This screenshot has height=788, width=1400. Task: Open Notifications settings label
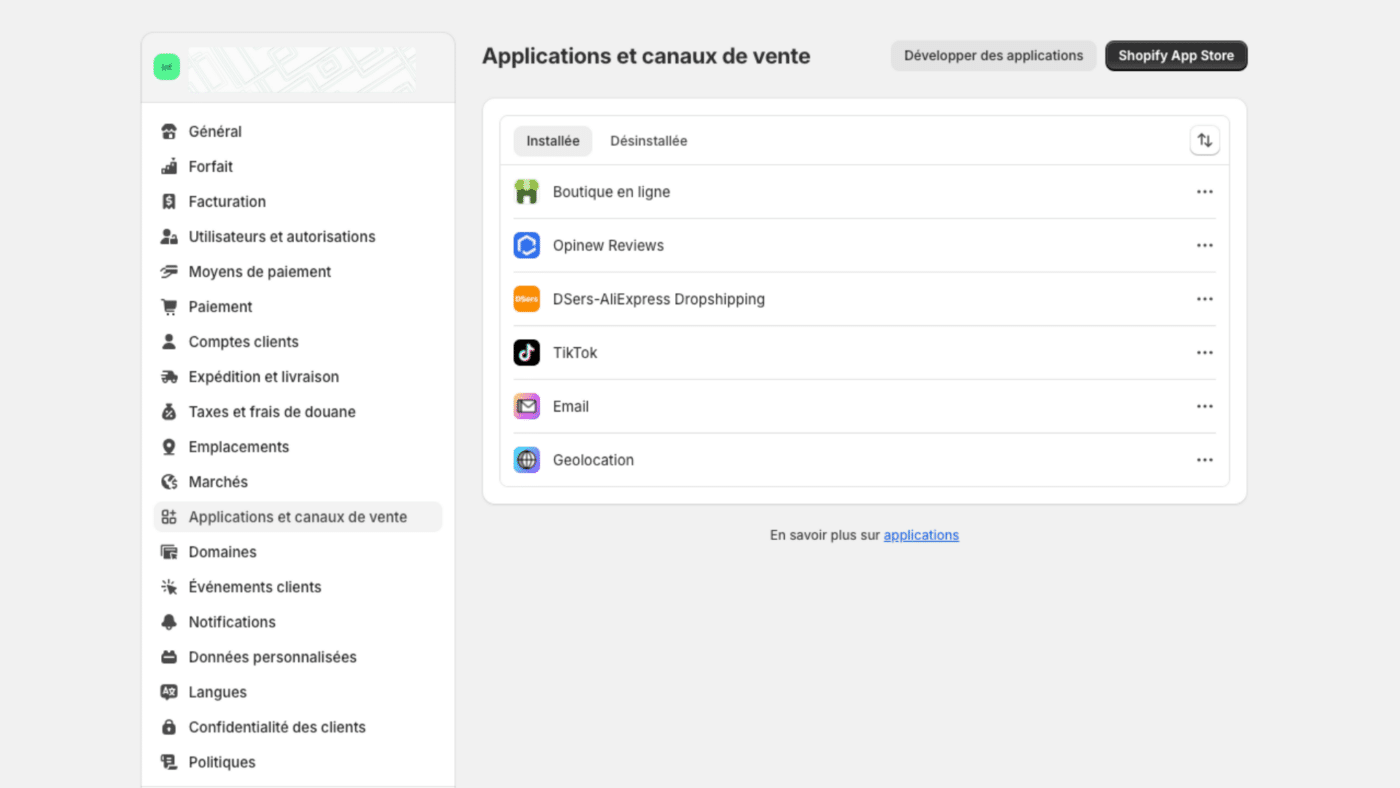[232, 621]
